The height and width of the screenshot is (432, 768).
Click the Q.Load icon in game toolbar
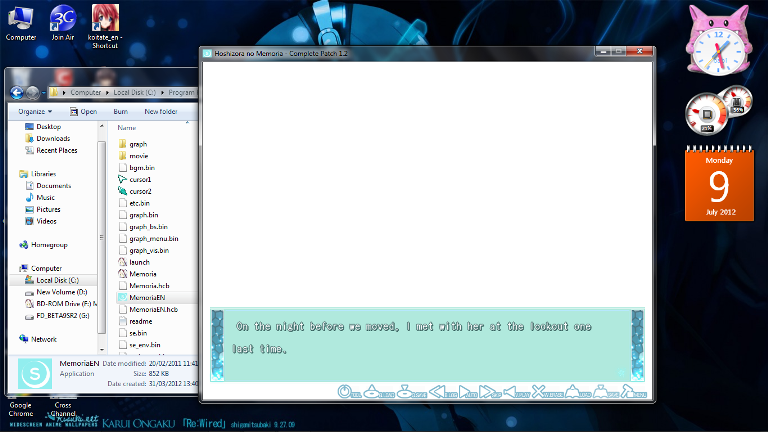(372, 391)
